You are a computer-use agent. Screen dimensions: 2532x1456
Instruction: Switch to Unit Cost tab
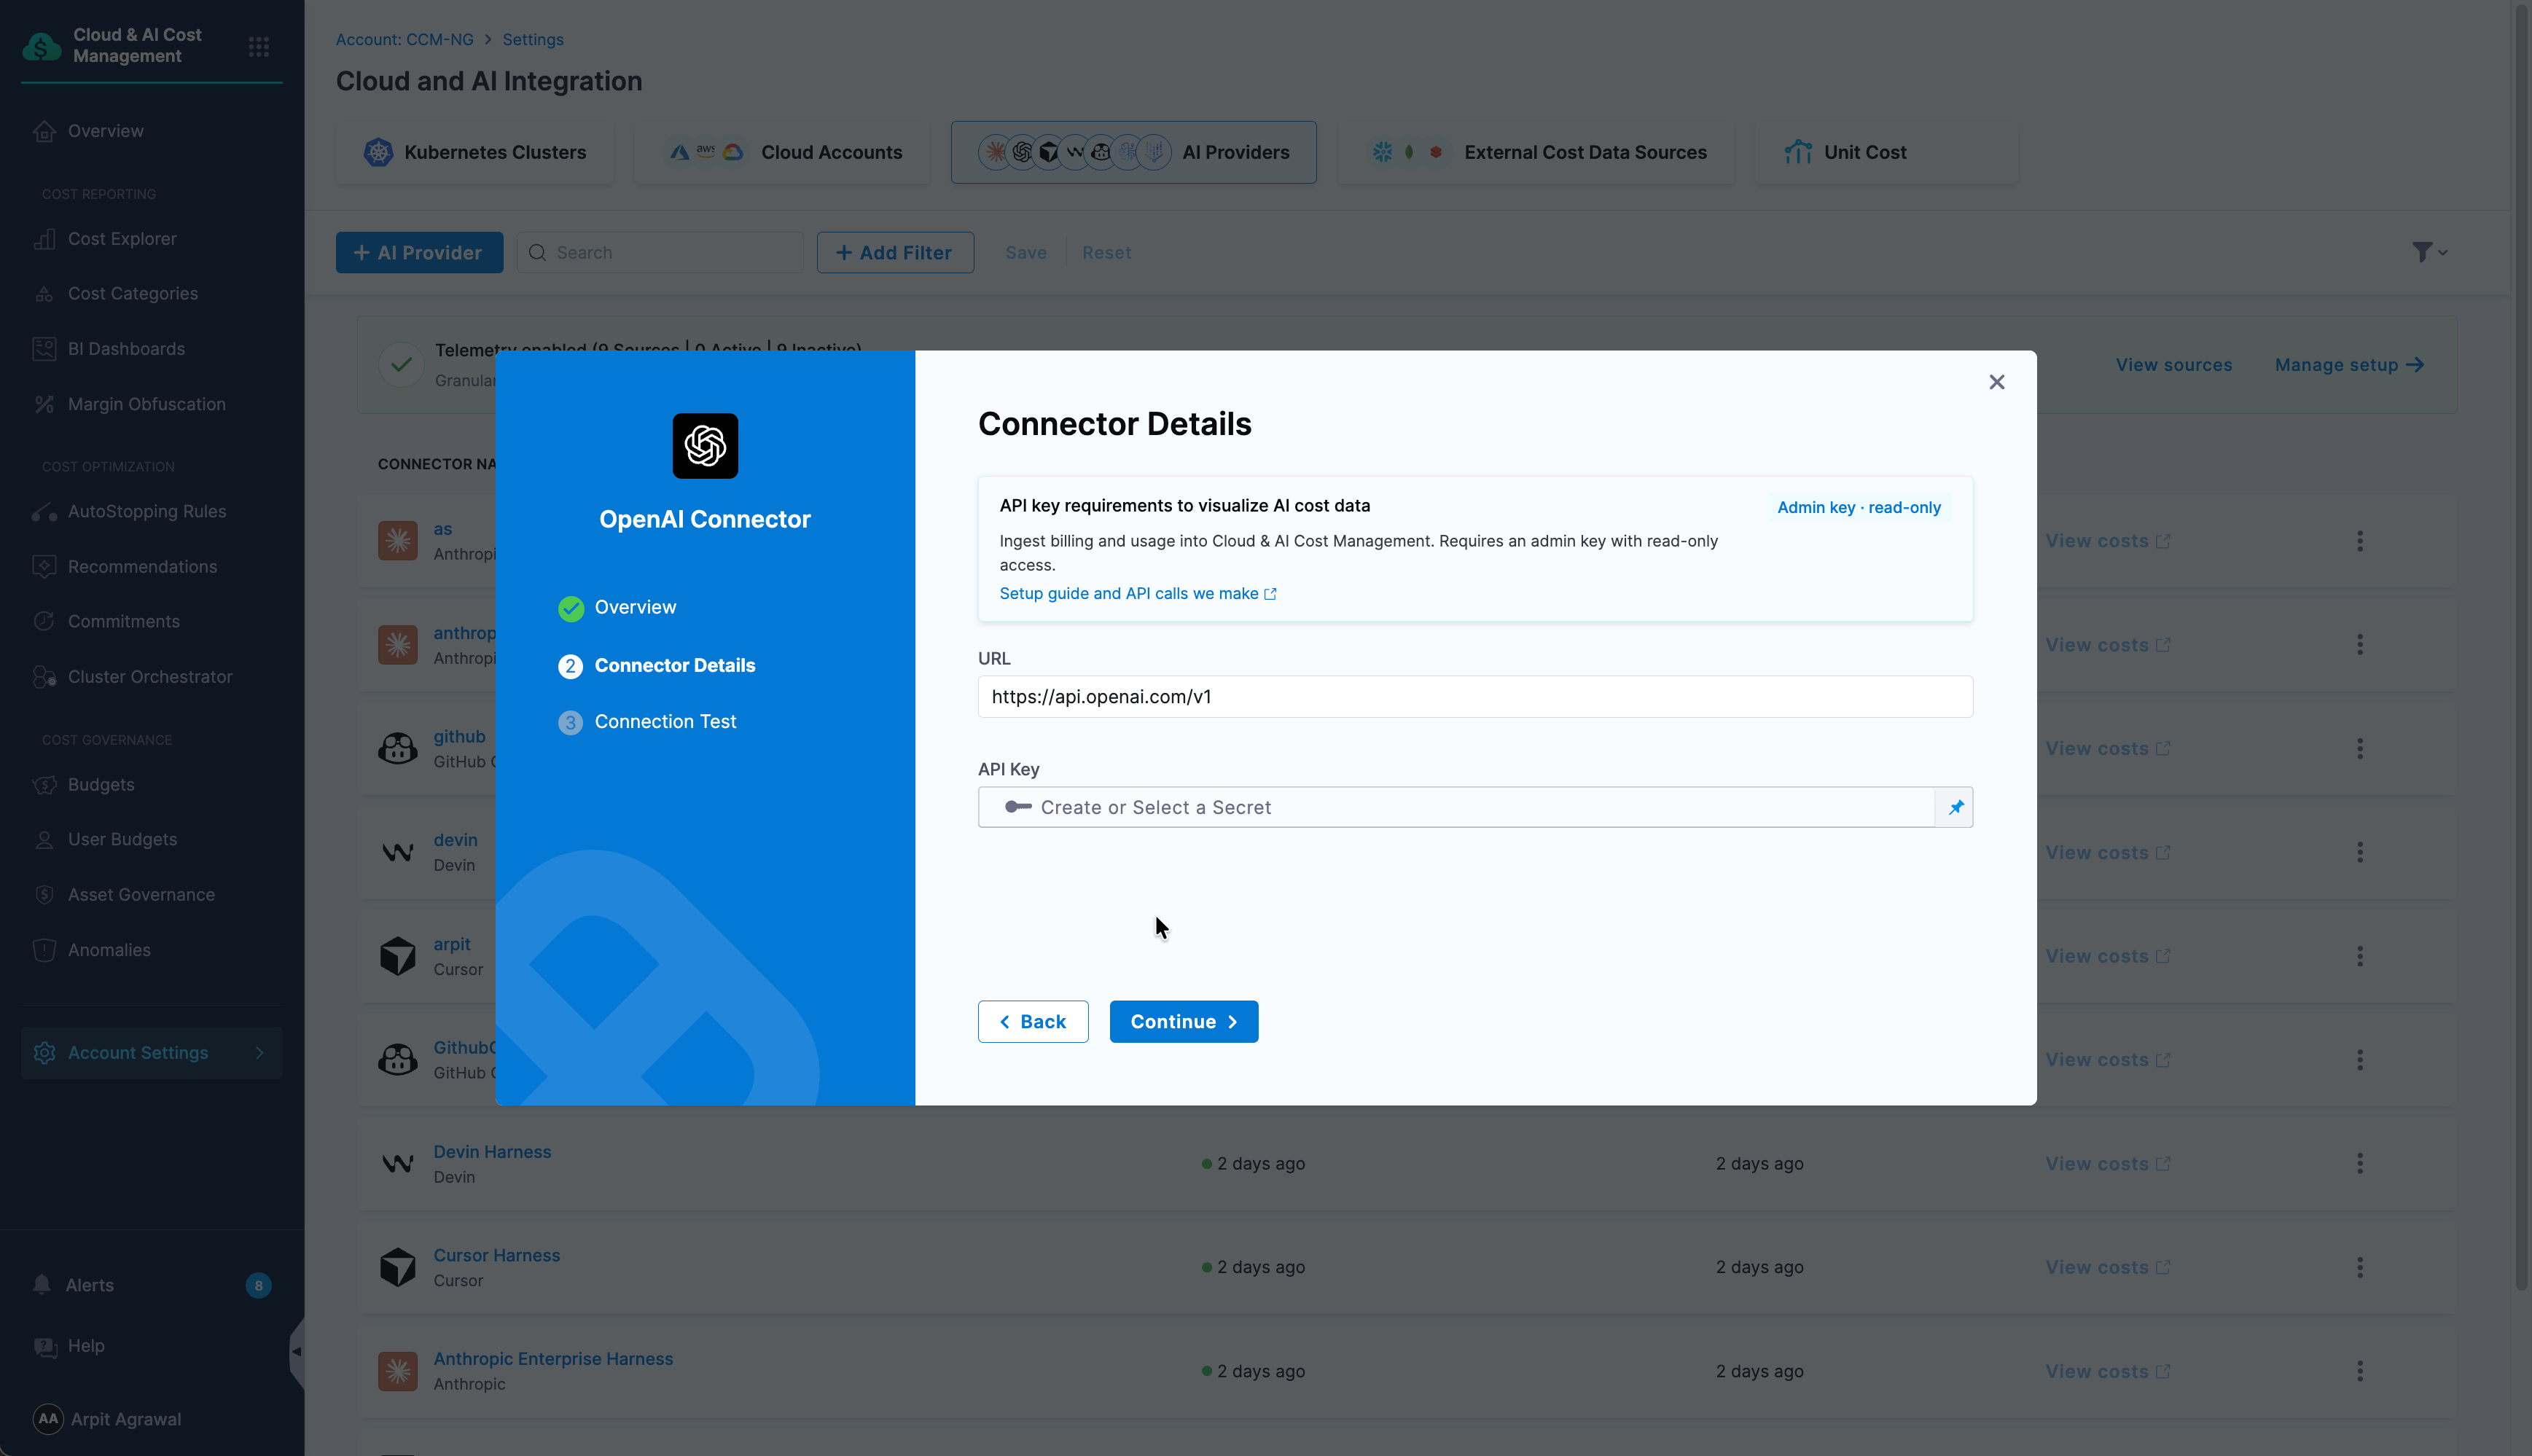[1886, 152]
